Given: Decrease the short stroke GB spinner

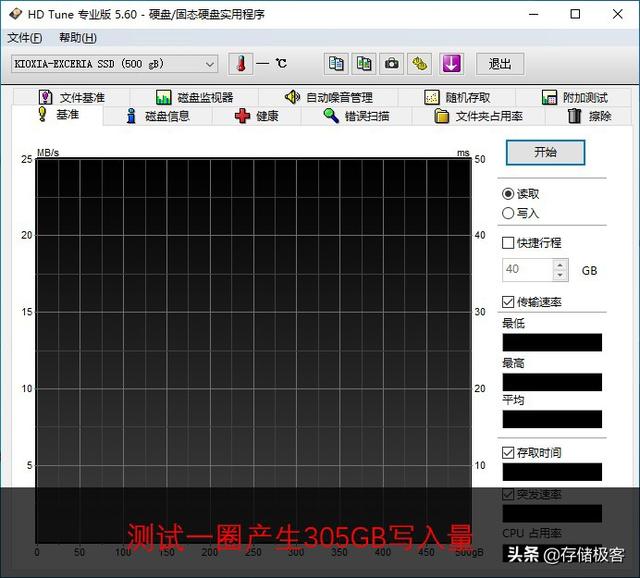Looking at the screenshot, I should click(x=560, y=275).
